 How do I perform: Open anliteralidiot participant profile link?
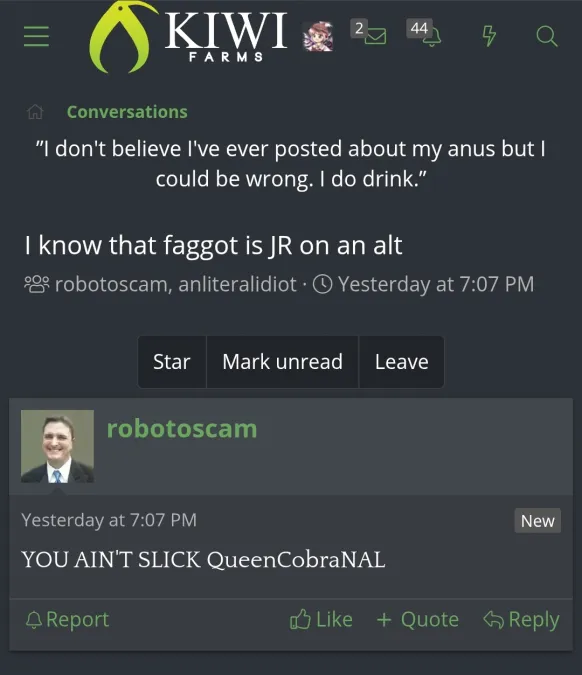(x=237, y=285)
